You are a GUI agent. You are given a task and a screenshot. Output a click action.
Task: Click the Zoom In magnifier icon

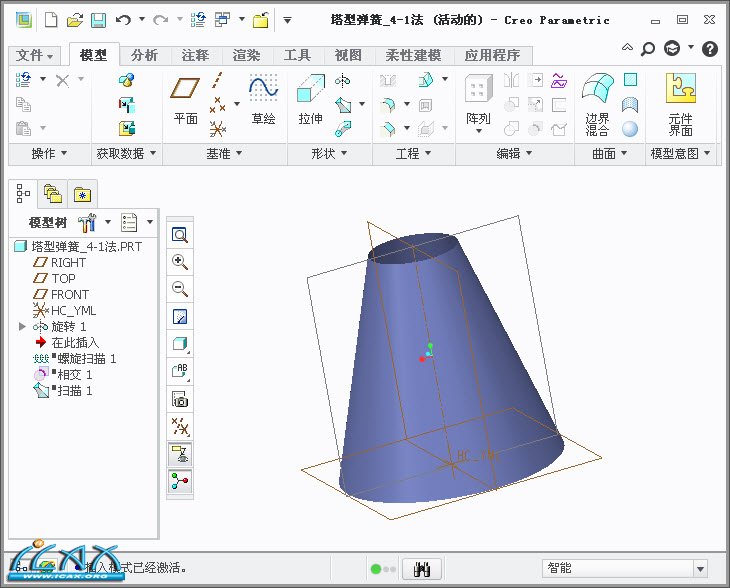(x=180, y=262)
